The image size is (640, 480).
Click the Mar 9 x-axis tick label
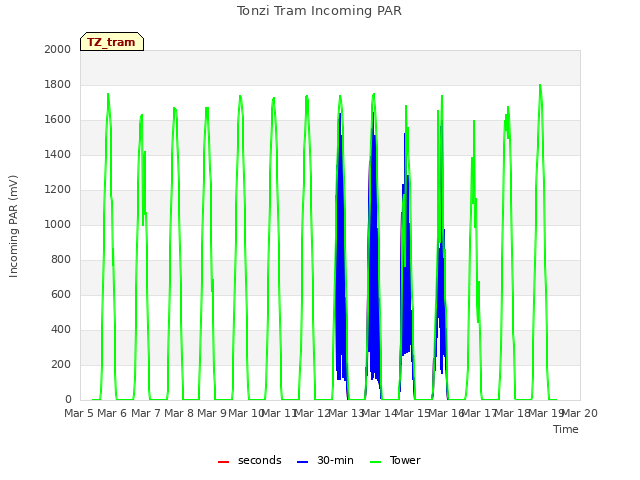coord(212,413)
